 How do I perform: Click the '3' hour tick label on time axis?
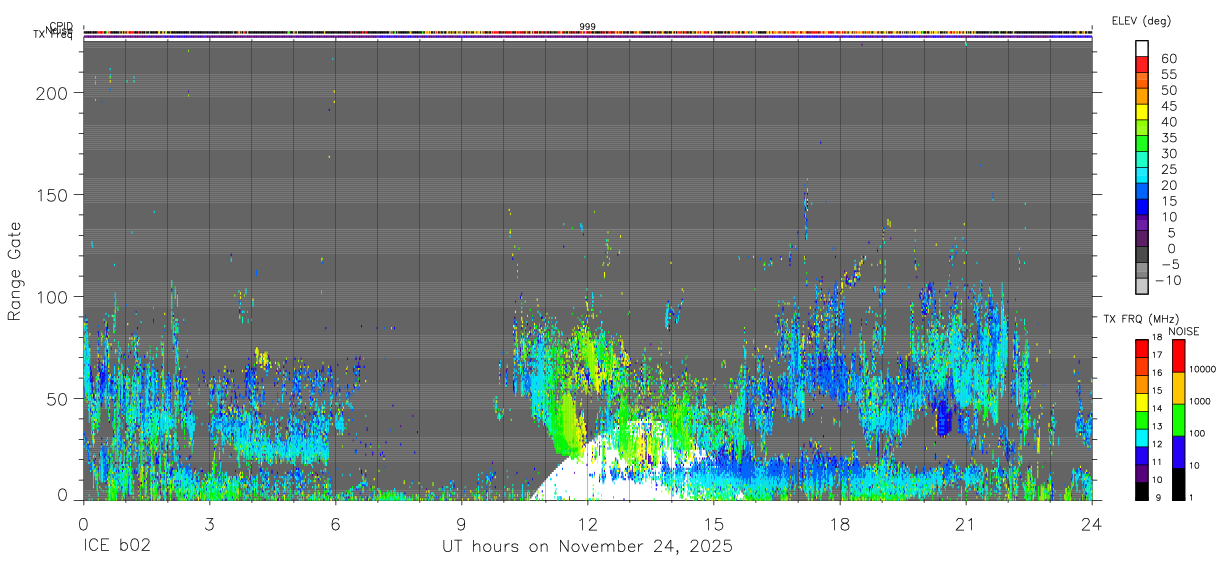(209, 523)
